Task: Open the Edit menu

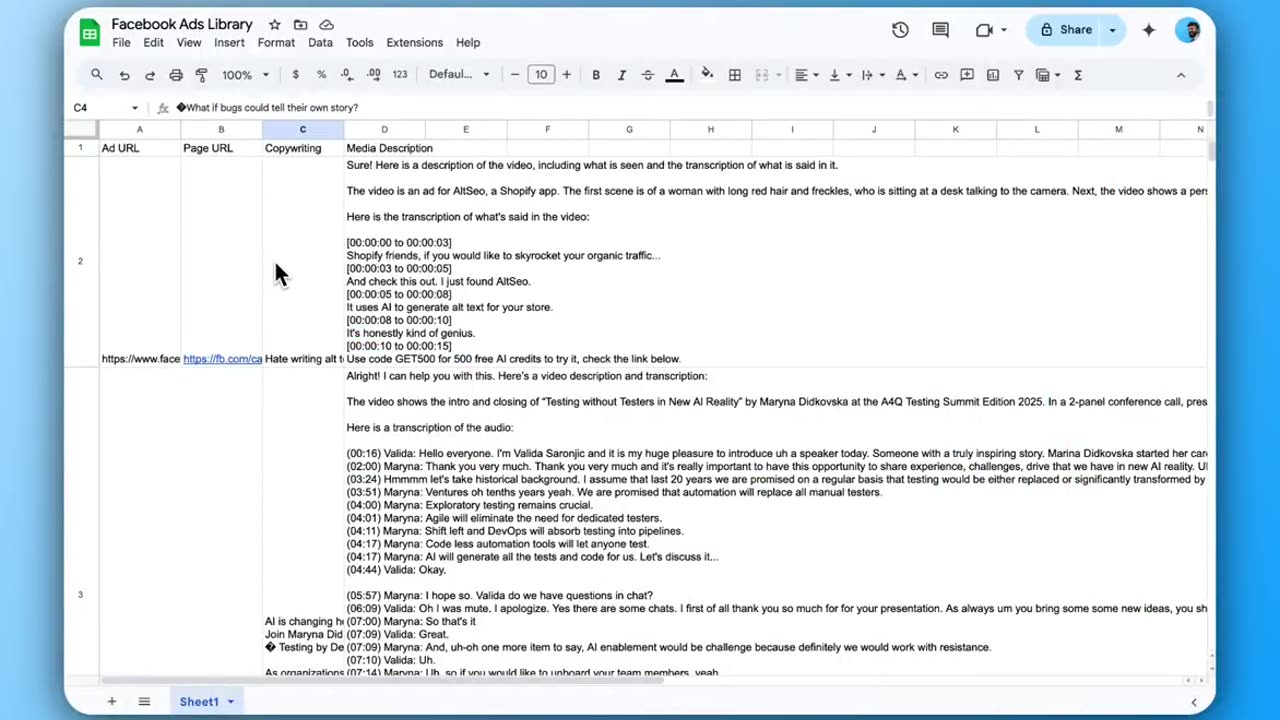Action: 153,43
